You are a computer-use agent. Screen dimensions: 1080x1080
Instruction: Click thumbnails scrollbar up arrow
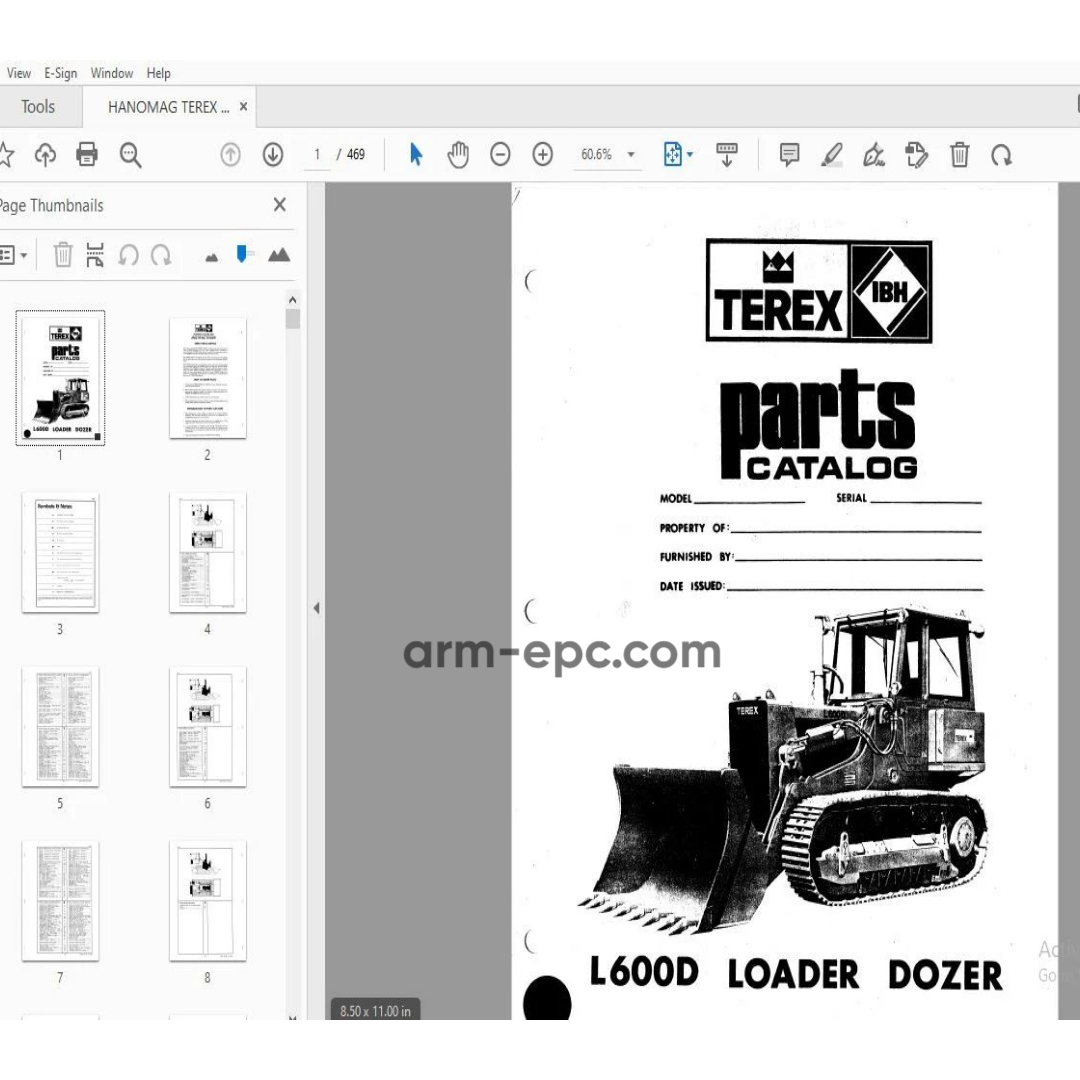click(x=293, y=300)
